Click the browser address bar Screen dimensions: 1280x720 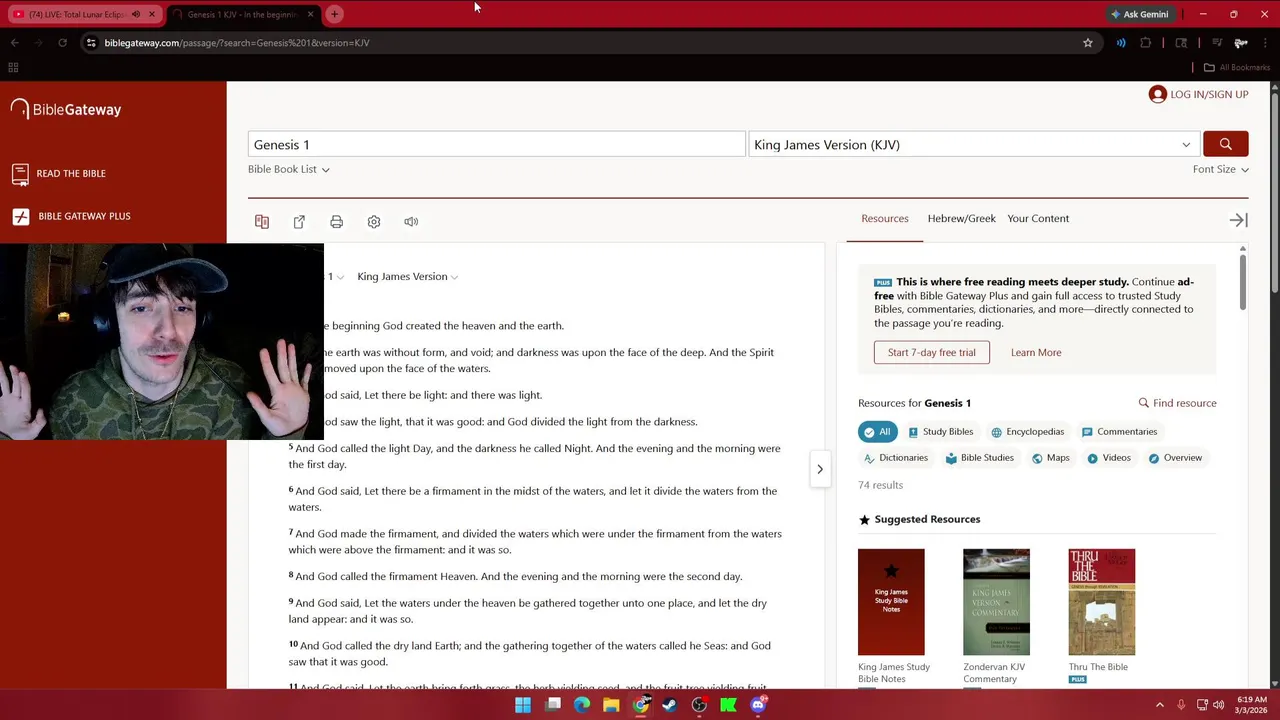(x=590, y=43)
